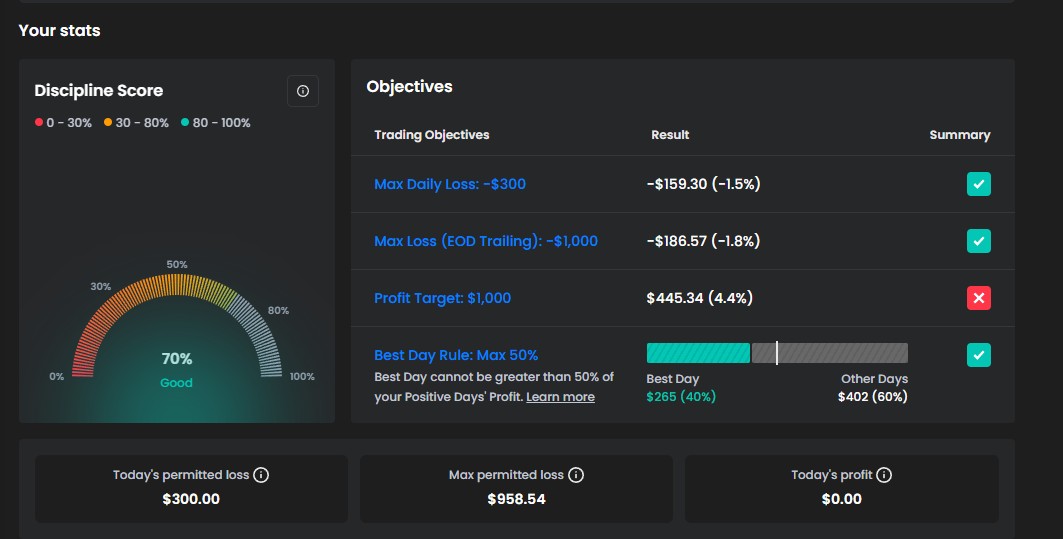Click the Today's permitted loss label
The width and height of the screenshot is (1063, 539).
pyautogui.click(x=181, y=475)
